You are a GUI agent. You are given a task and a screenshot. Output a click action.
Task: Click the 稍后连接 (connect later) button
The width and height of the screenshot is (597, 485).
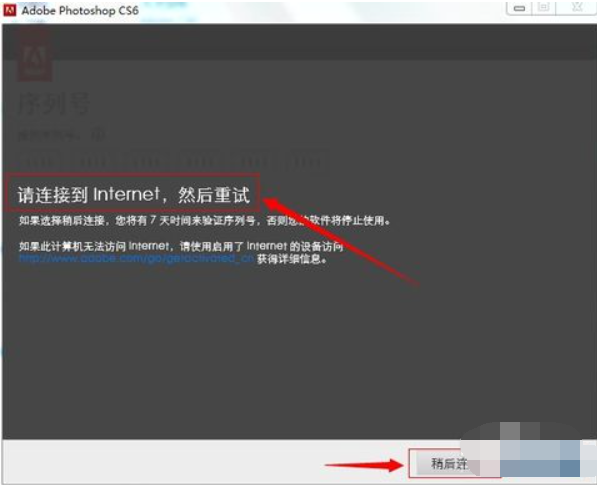click(x=455, y=463)
